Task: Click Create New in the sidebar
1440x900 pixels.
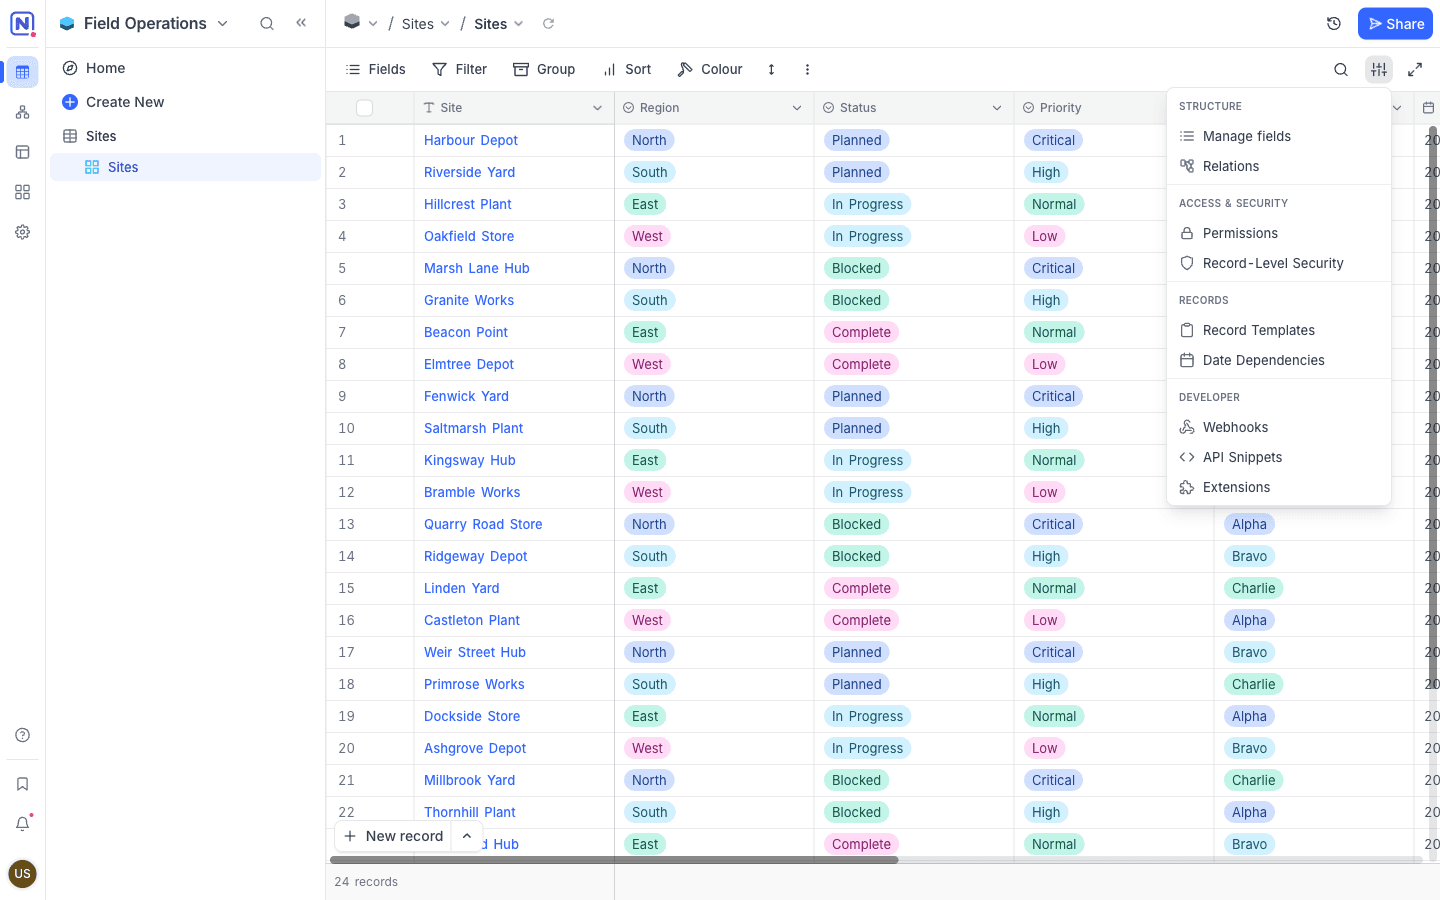Action: [x=185, y=102]
